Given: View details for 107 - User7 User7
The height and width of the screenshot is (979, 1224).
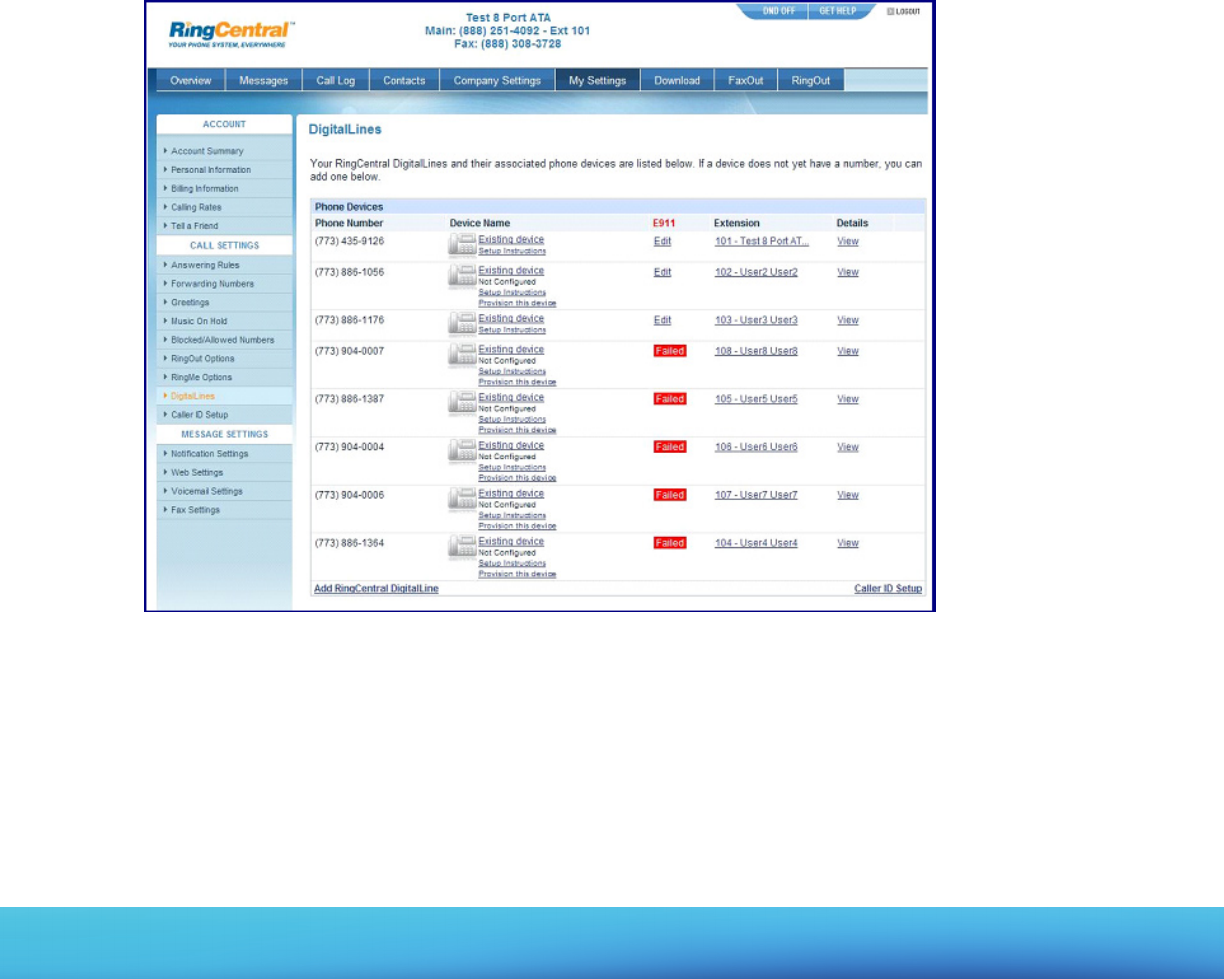Looking at the screenshot, I should coord(848,495).
